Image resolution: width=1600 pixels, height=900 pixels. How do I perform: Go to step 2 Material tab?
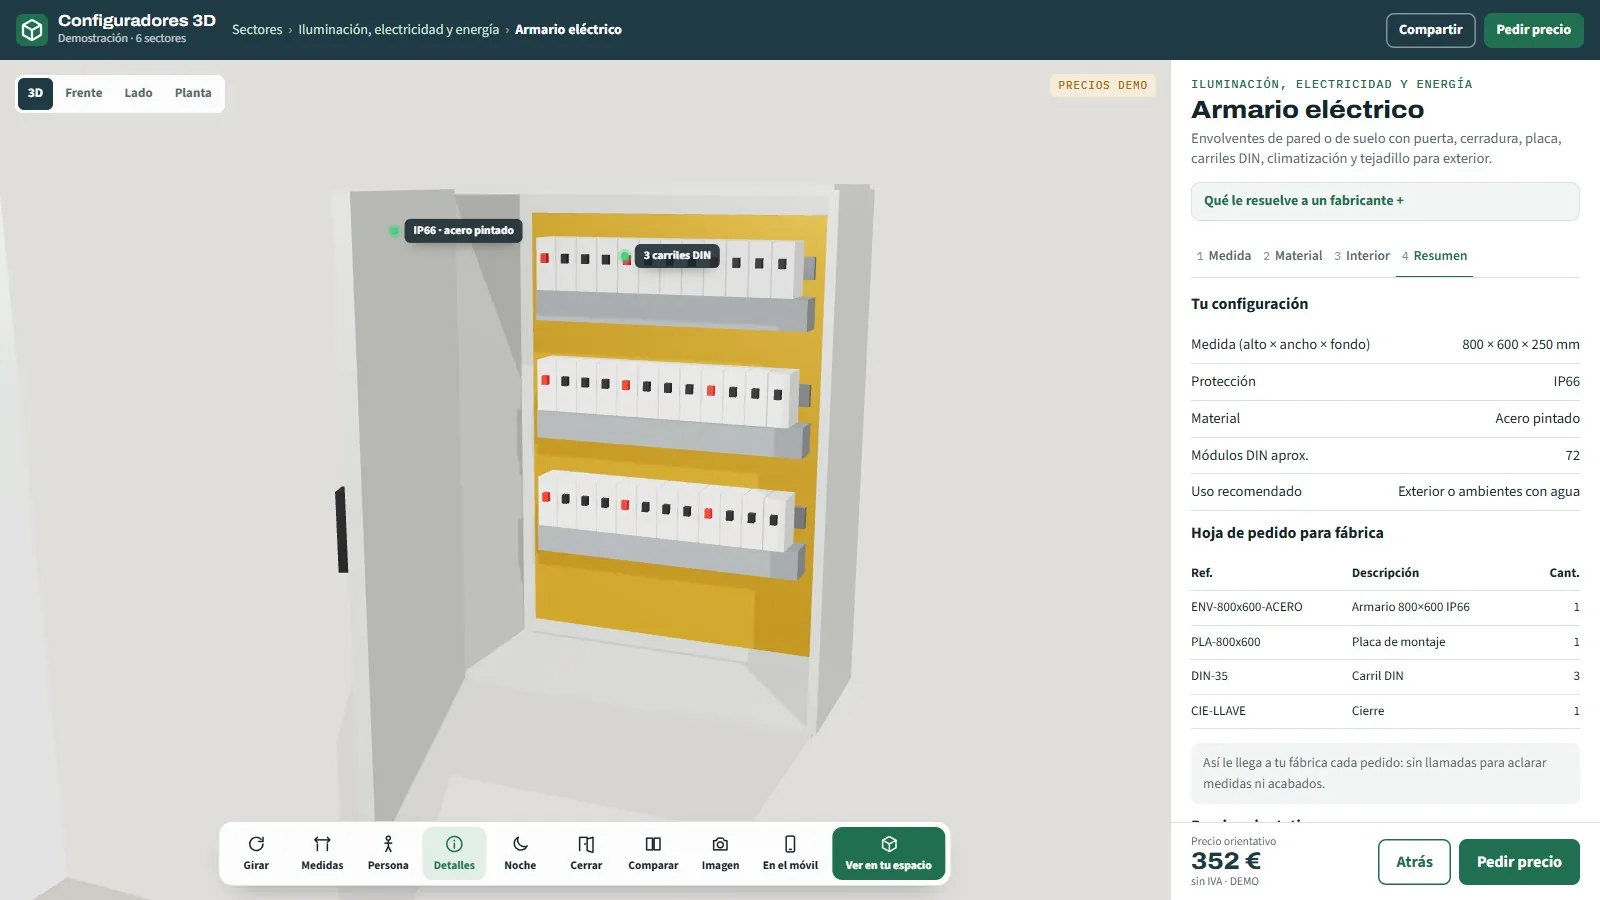(x=1292, y=256)
